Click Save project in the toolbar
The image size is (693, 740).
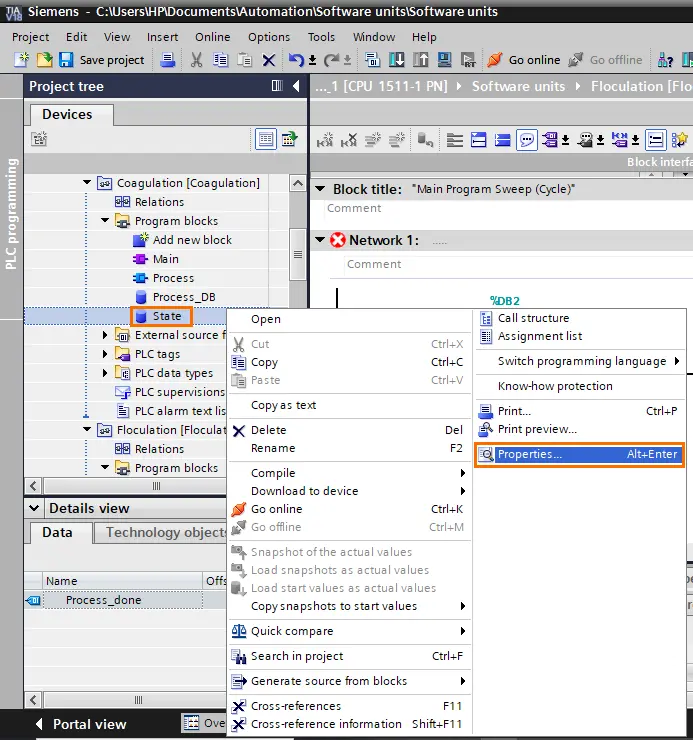tap(102, 60)
